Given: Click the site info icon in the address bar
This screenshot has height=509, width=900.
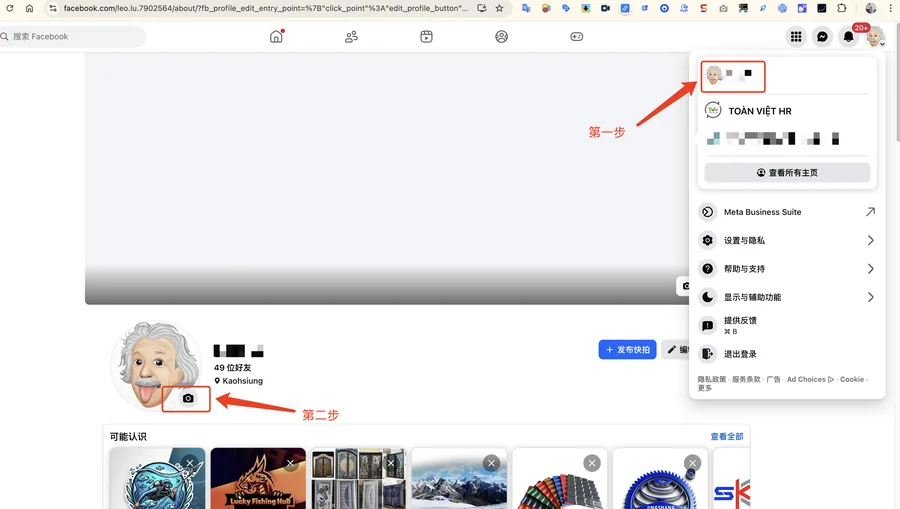Looking at the screenshot, I should point(52,8).
